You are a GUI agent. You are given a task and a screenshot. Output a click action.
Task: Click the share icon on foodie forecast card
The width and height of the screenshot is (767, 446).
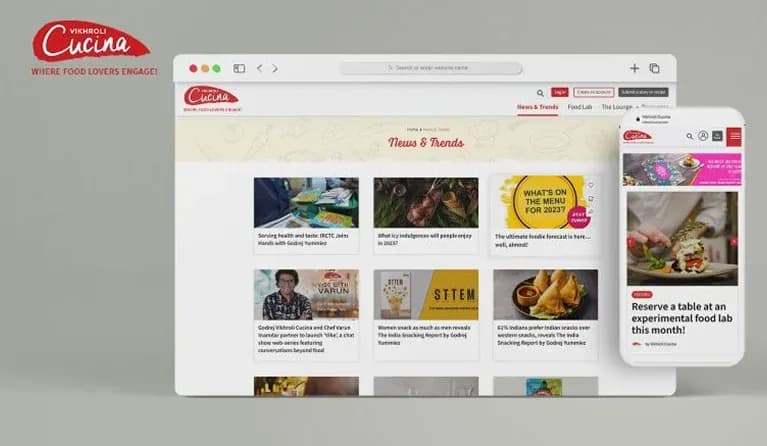(x=591, y=212)
